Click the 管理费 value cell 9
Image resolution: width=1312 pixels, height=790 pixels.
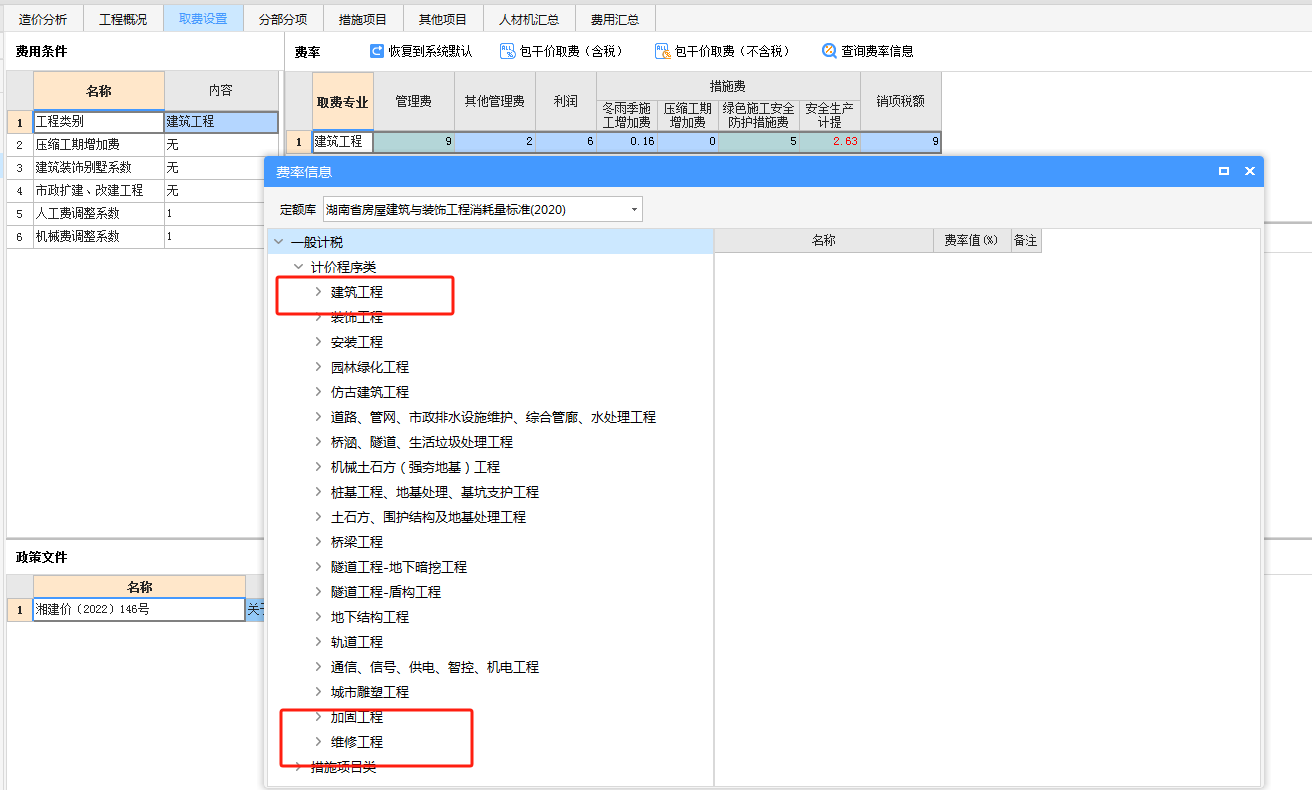pos(414,142)
